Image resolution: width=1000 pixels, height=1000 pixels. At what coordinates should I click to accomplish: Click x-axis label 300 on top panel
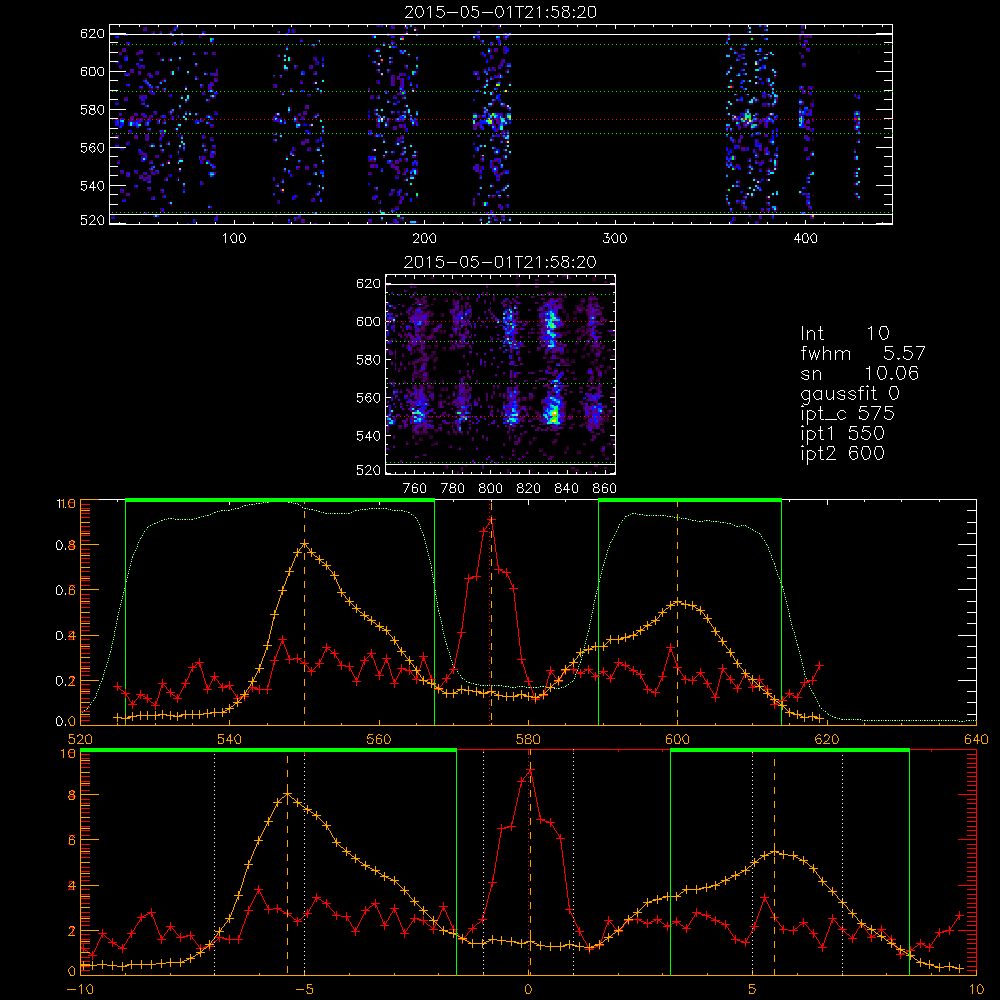point(614,239)
